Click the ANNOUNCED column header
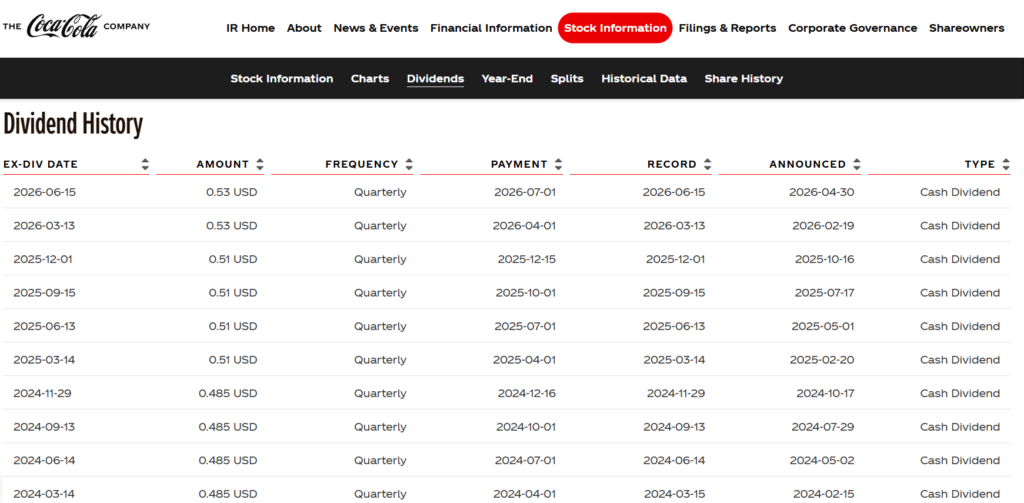 807,165
